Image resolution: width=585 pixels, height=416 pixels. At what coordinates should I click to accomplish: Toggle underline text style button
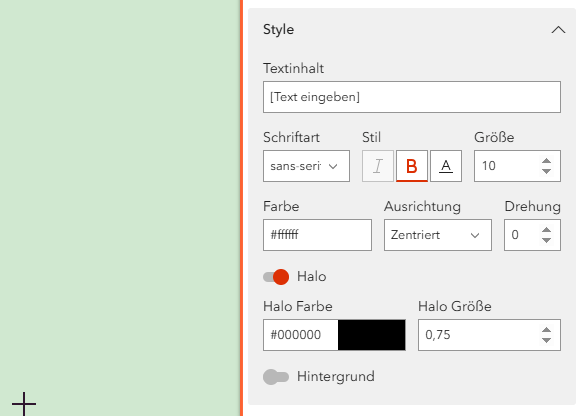(x=446, y=166)
